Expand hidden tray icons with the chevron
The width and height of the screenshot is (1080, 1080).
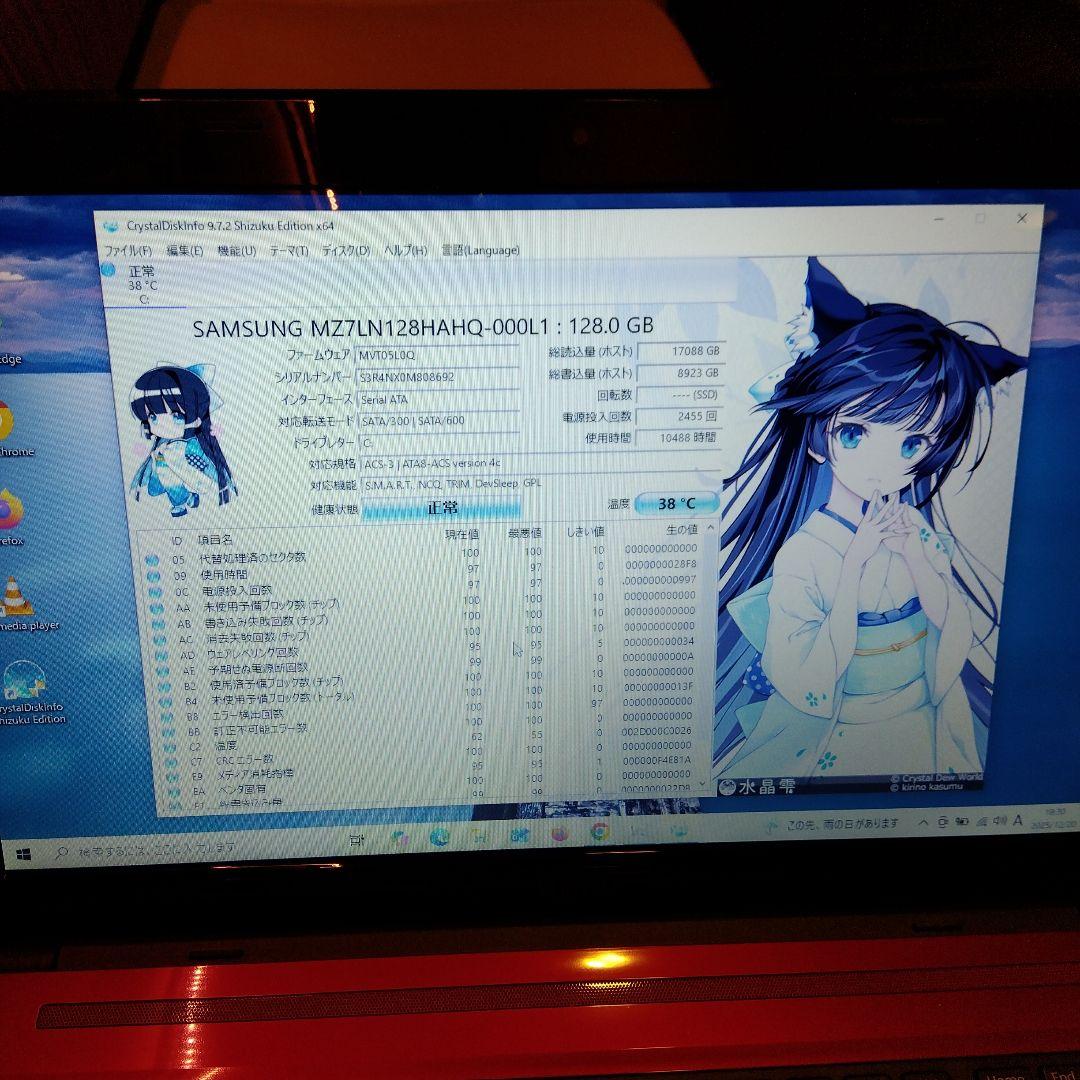pos(923,821)
